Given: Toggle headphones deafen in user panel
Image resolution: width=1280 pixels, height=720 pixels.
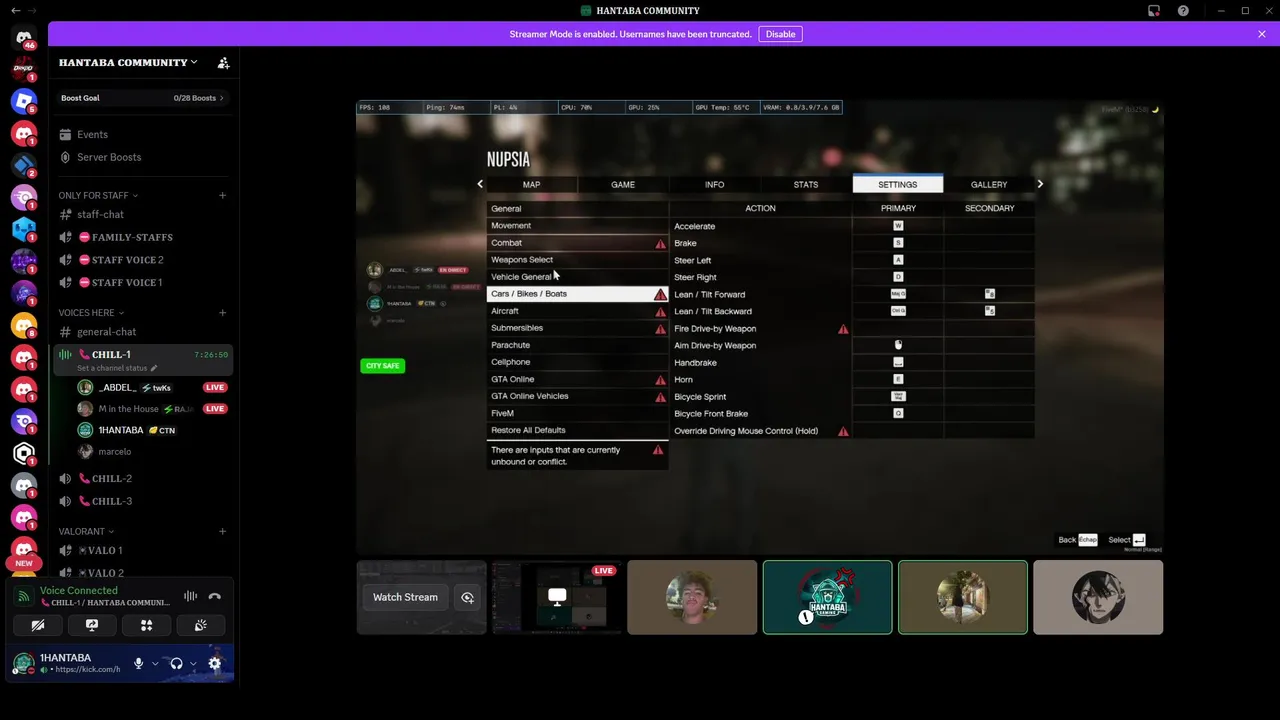Looking at the screenshot, I should pyautogui.click(x=176, y=663).
